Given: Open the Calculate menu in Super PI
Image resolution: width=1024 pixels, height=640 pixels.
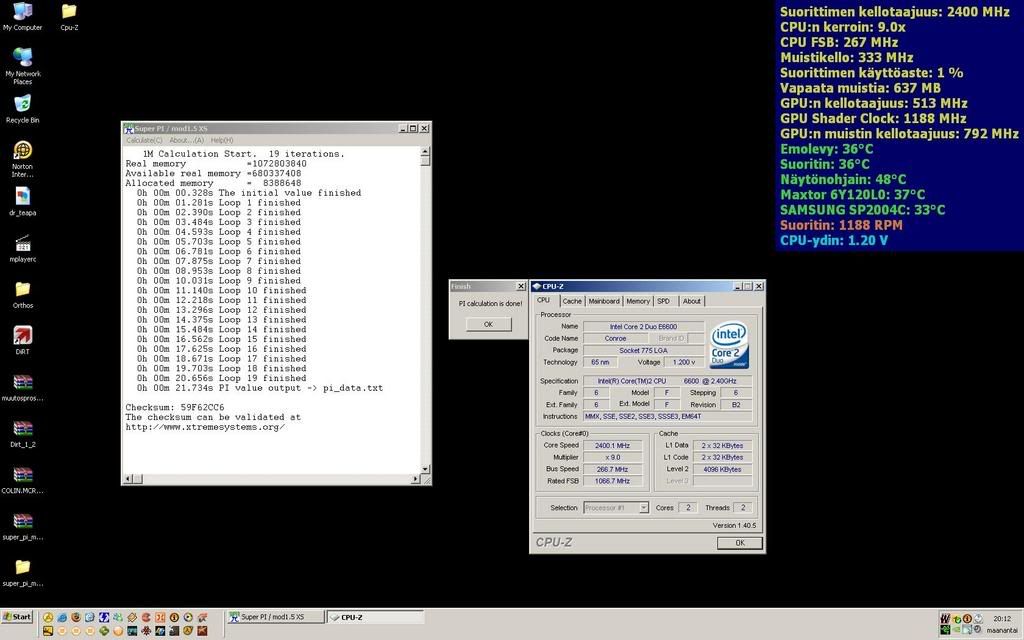Looking at the screenshot, I should [144, 140].
